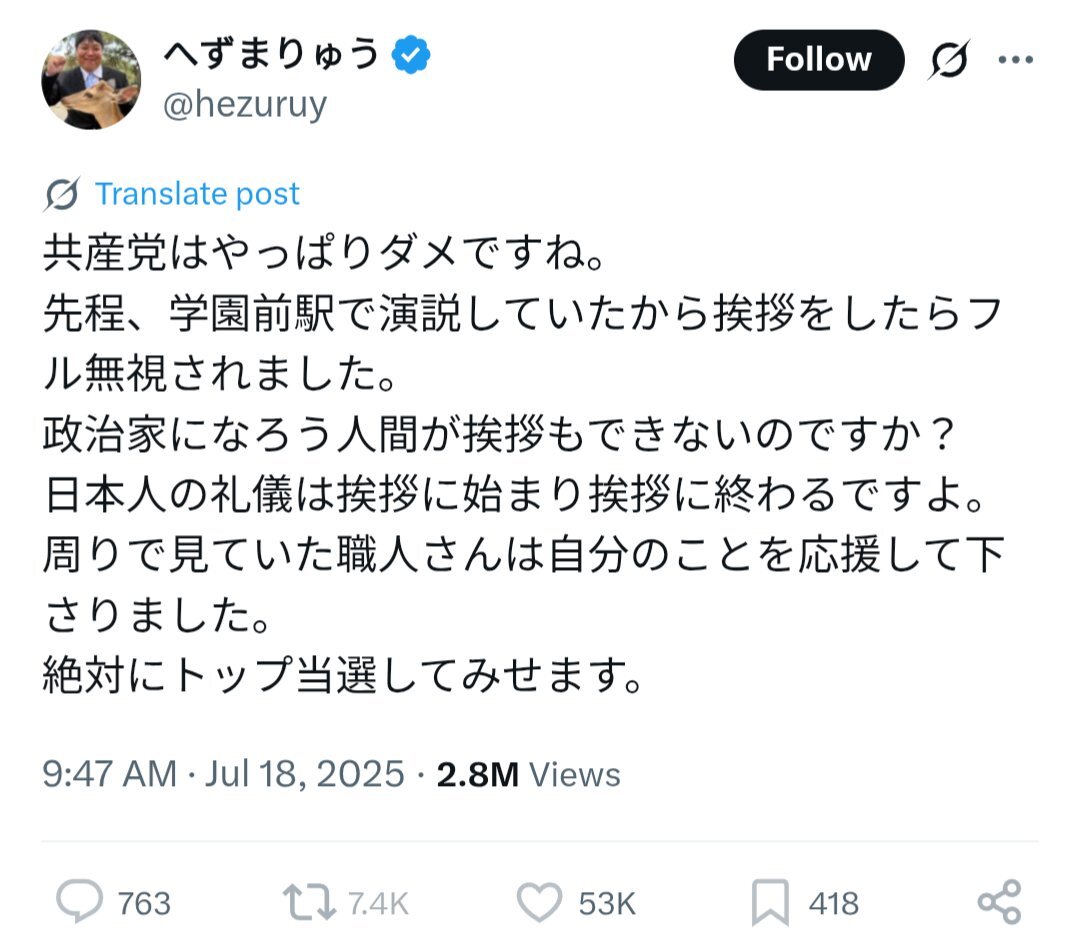Click the Grok icon left of Translate post
The image size is (1080, 949).
(62, 194)
